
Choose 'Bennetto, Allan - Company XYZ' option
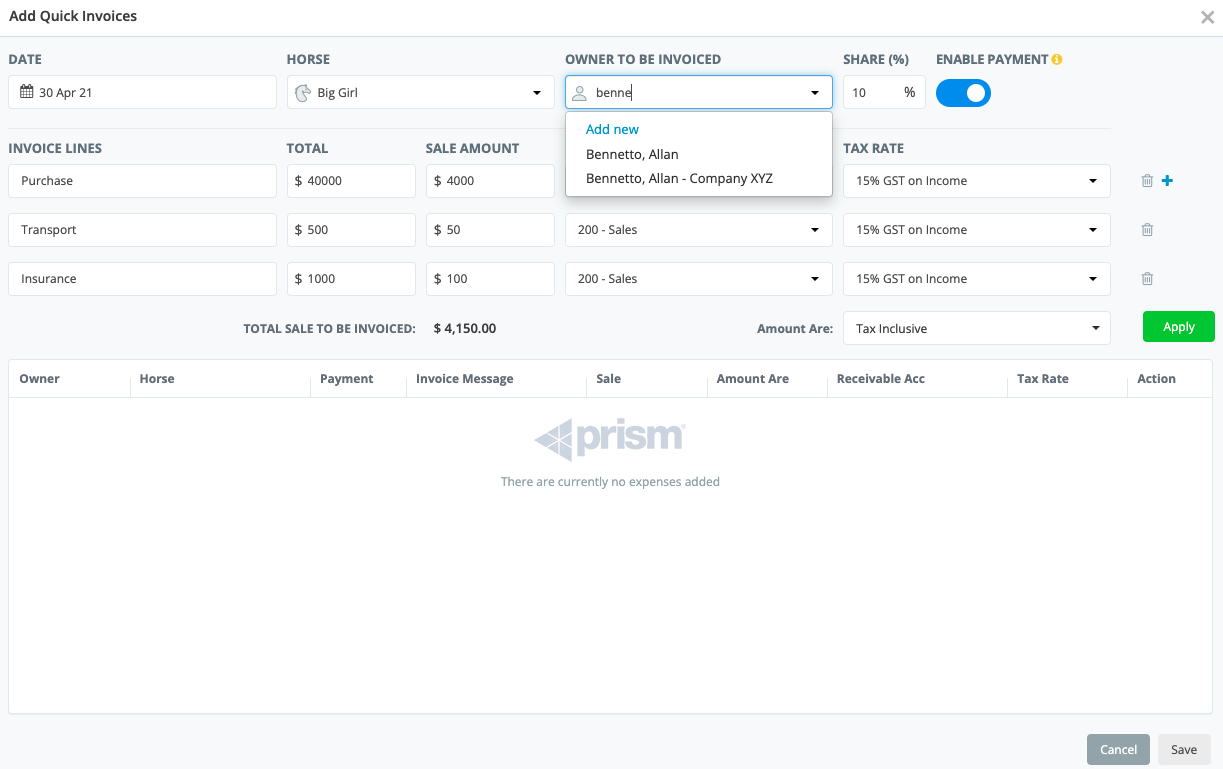pos(679,179)
